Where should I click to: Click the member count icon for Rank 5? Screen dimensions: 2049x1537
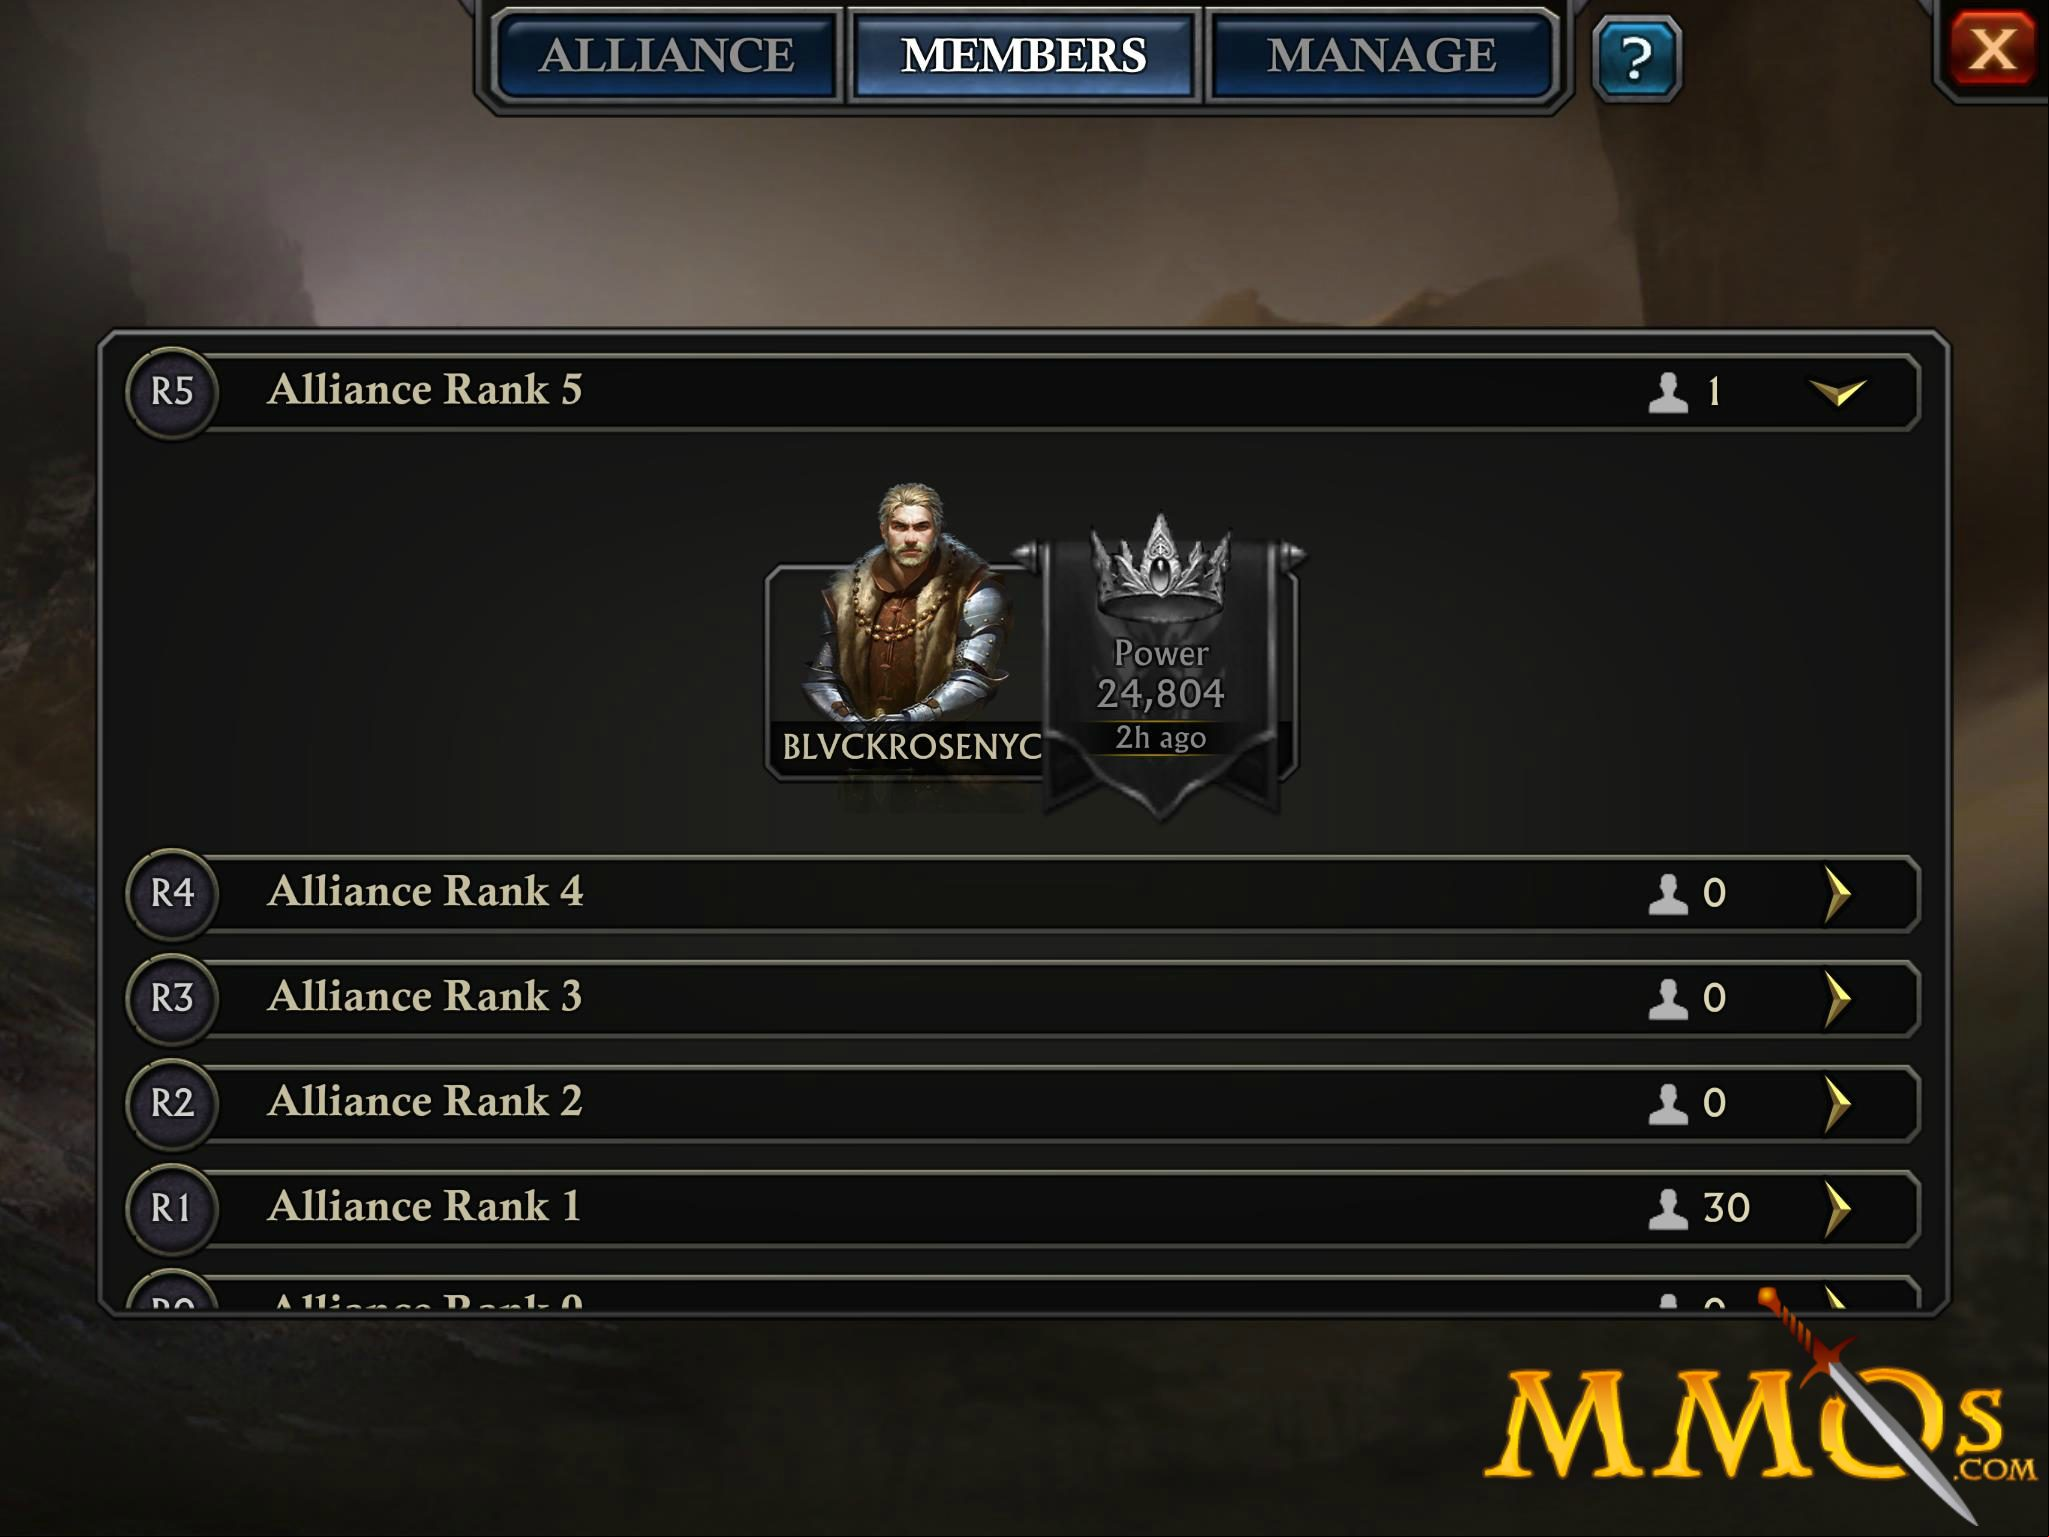pos(1667,392)
